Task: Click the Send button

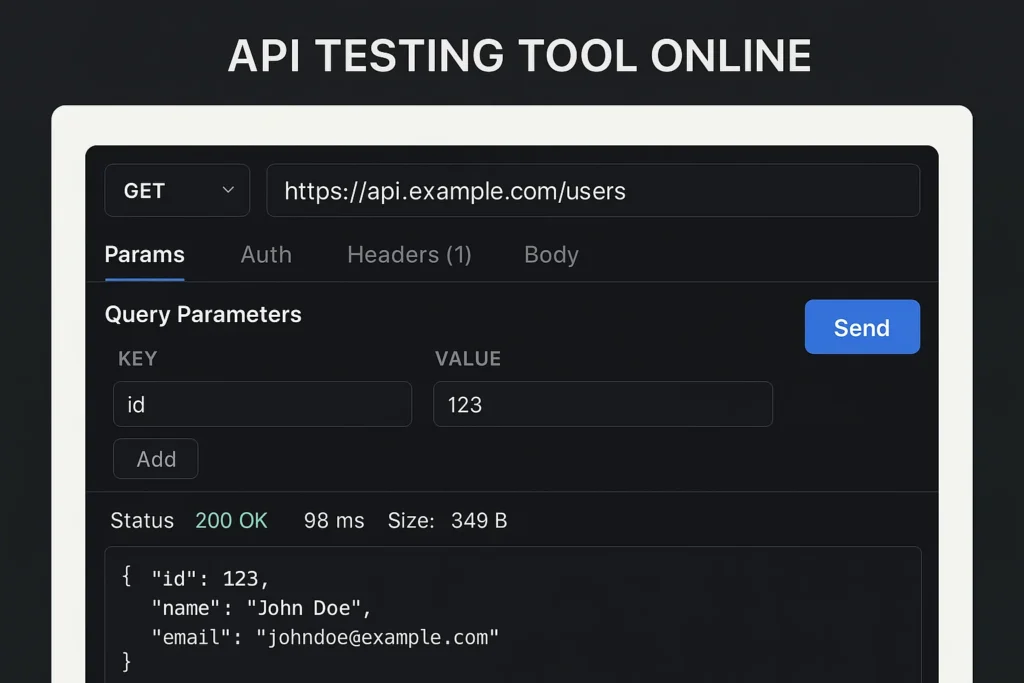Action: point(861,326)
